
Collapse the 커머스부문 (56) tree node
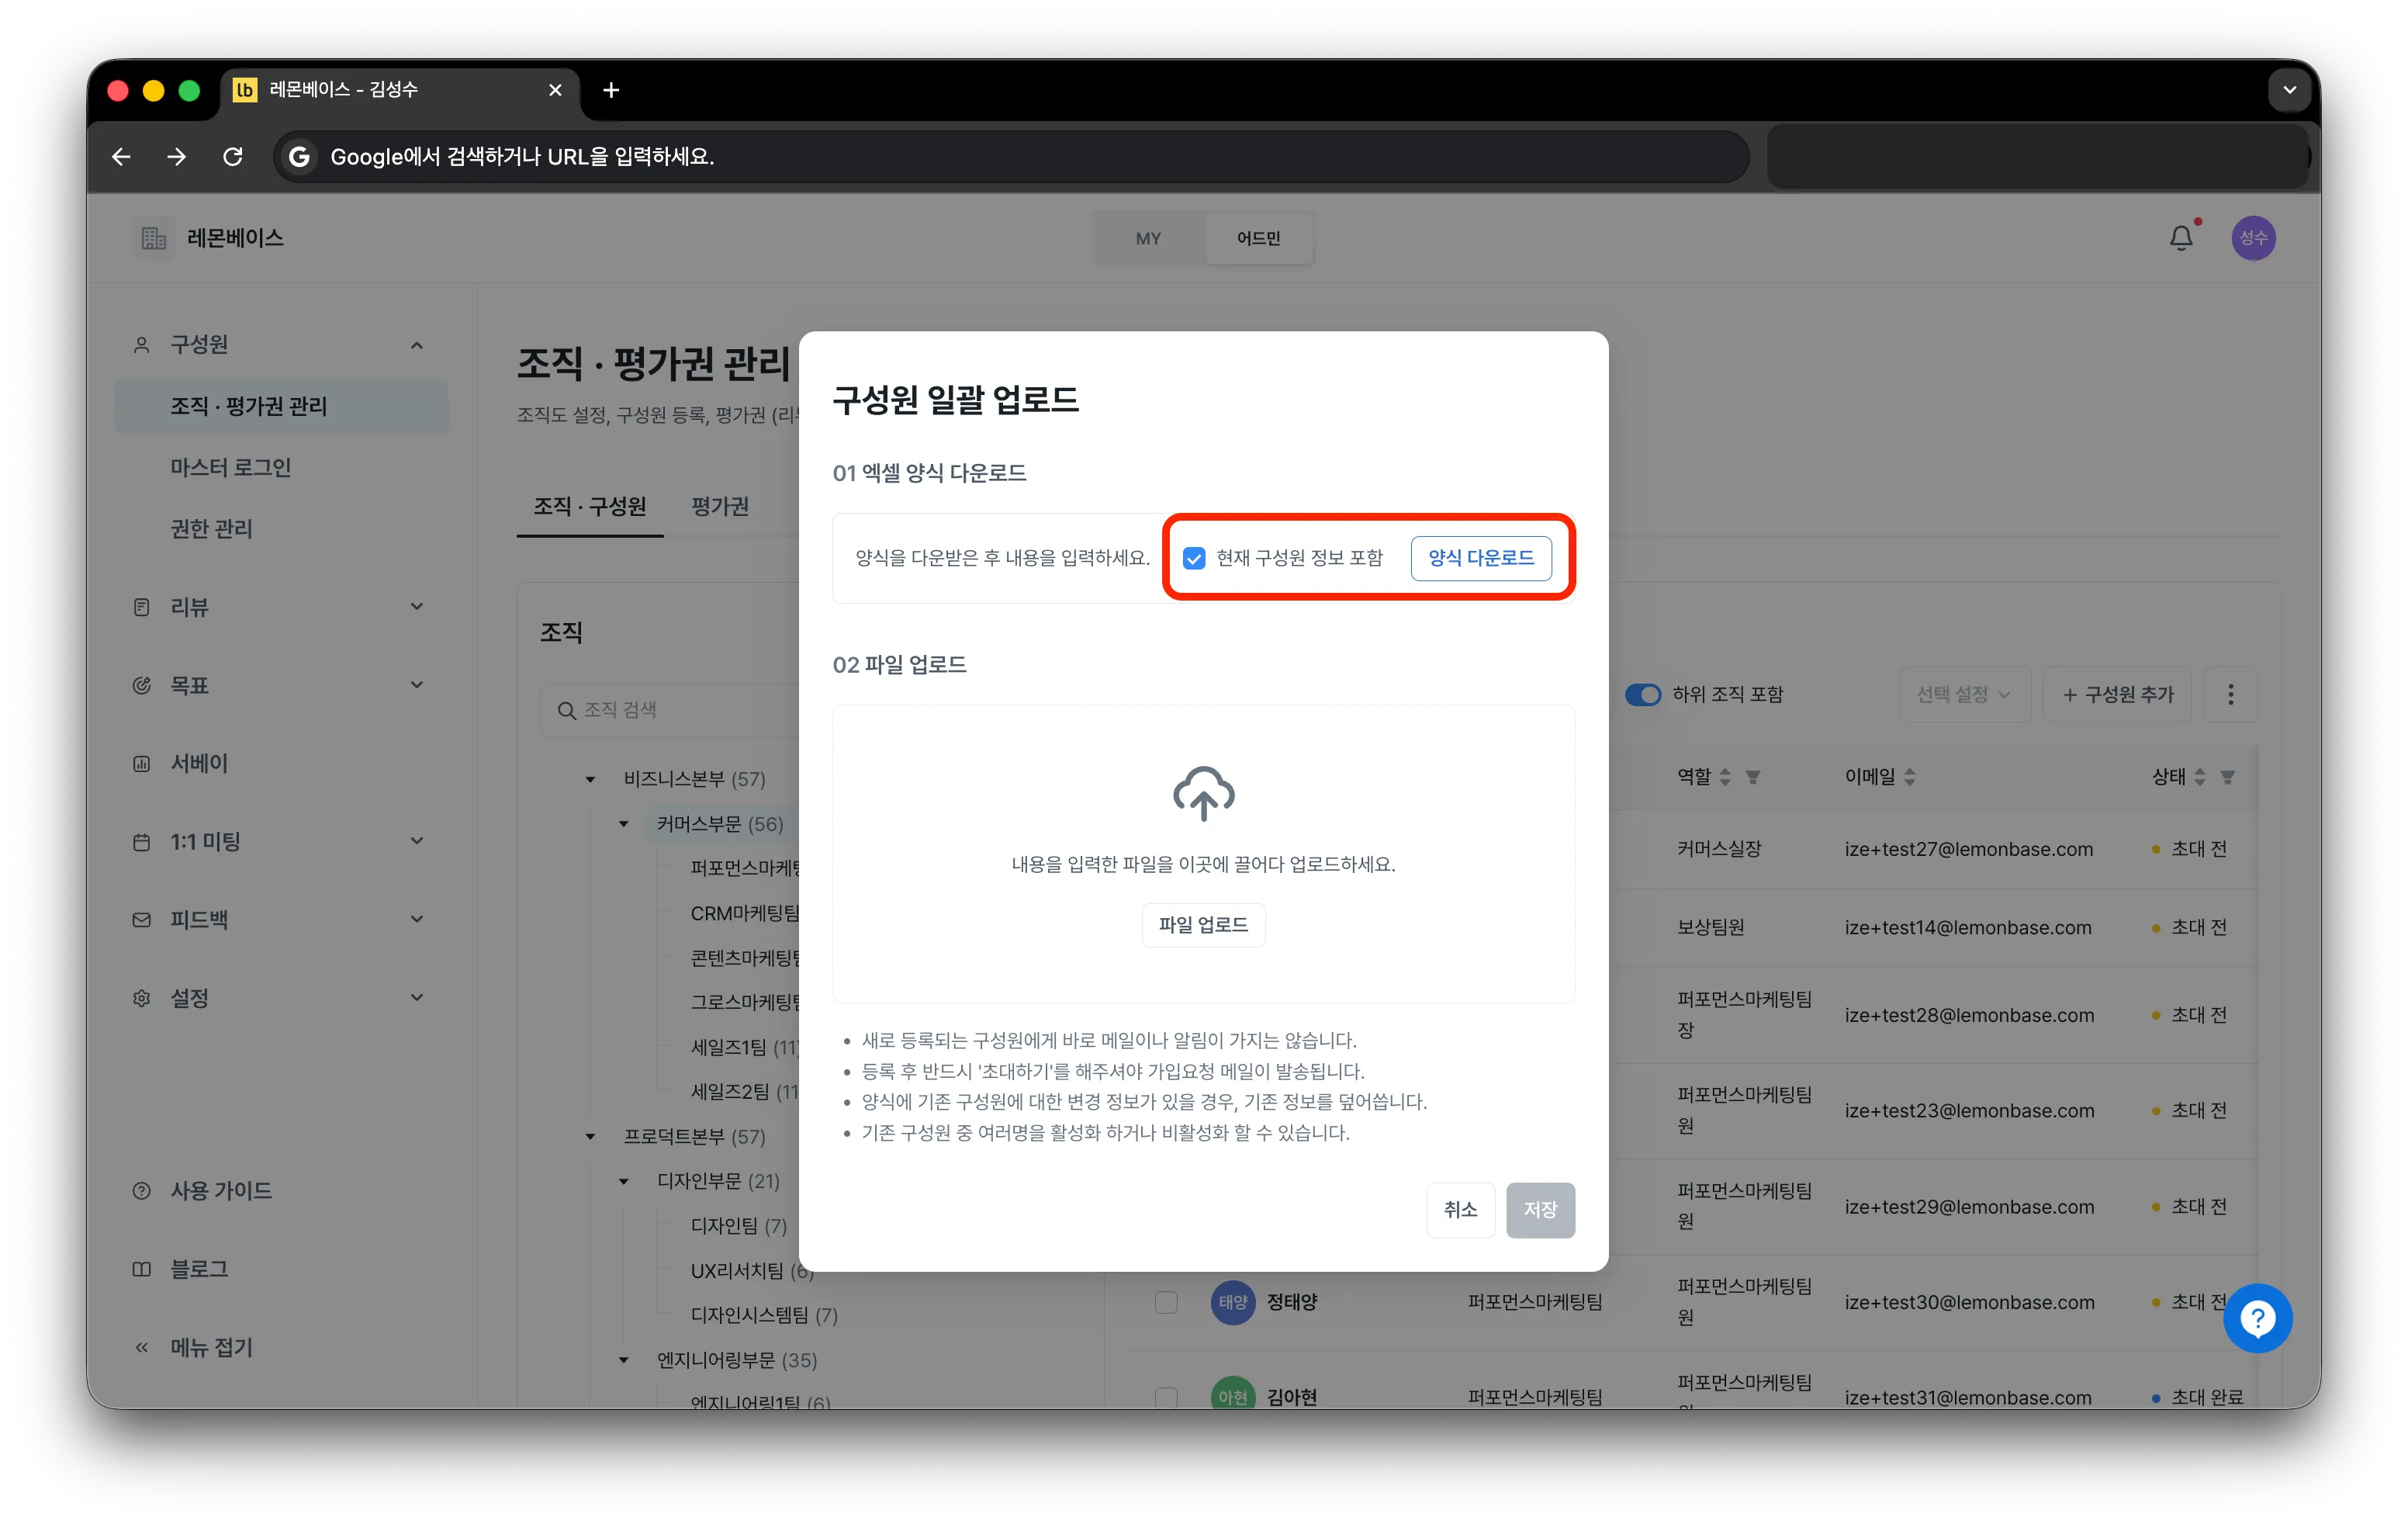624,824
